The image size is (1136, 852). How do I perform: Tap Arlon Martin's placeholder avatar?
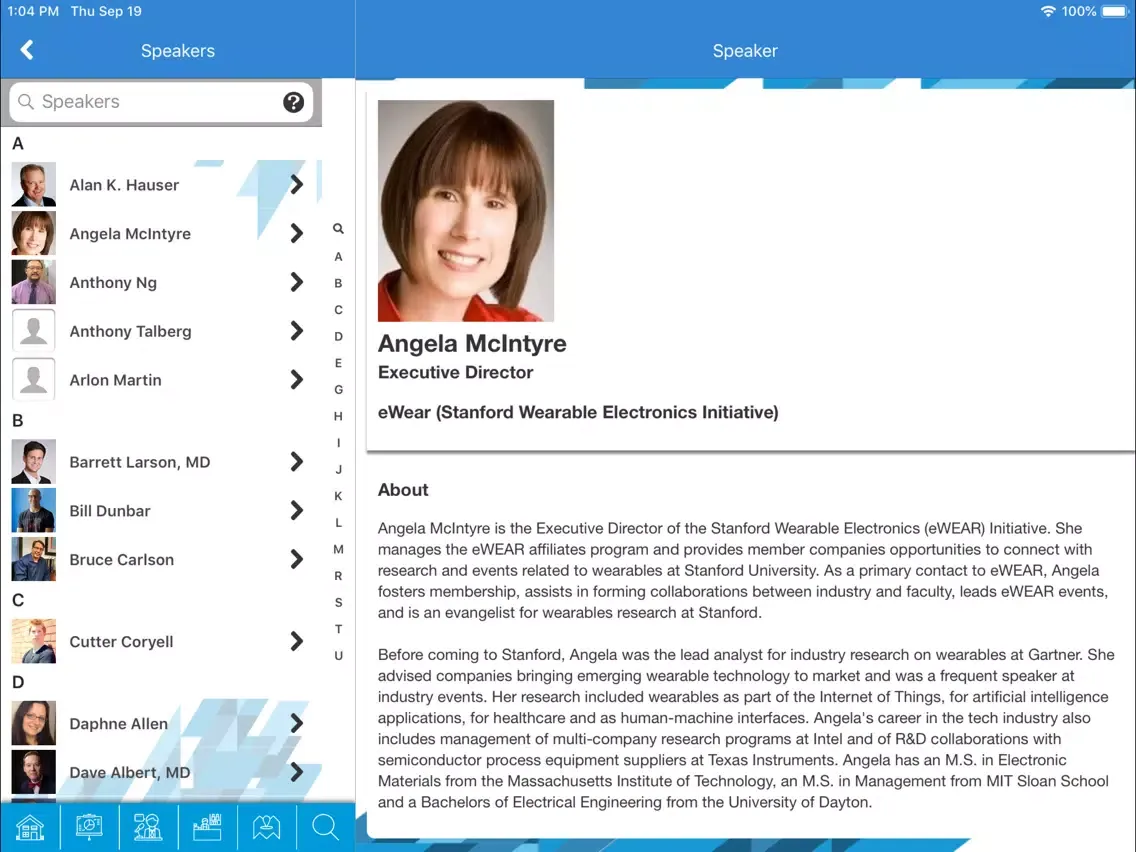(x=33, y=379)
